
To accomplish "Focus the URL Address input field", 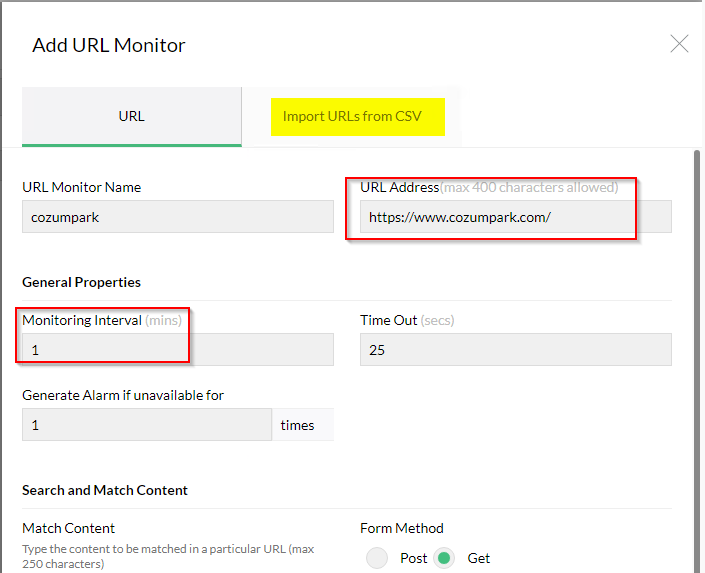I will pos(516,217).
